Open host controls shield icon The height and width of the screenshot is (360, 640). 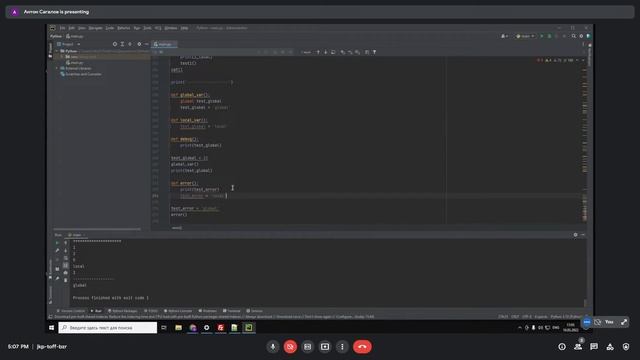[626, 347]
